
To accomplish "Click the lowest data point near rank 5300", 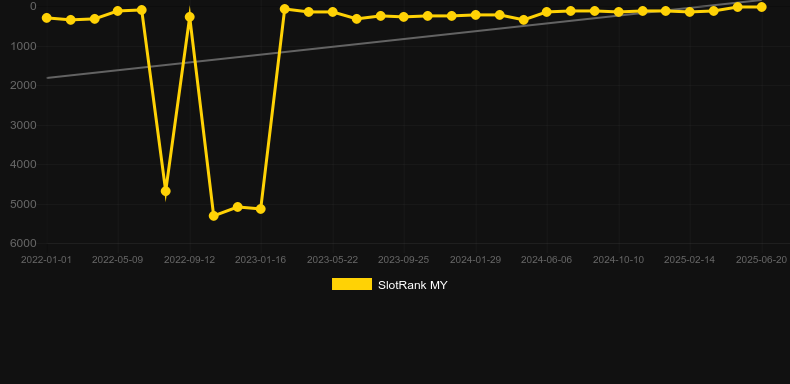I will pyautogui.click(x=214, y=216).
